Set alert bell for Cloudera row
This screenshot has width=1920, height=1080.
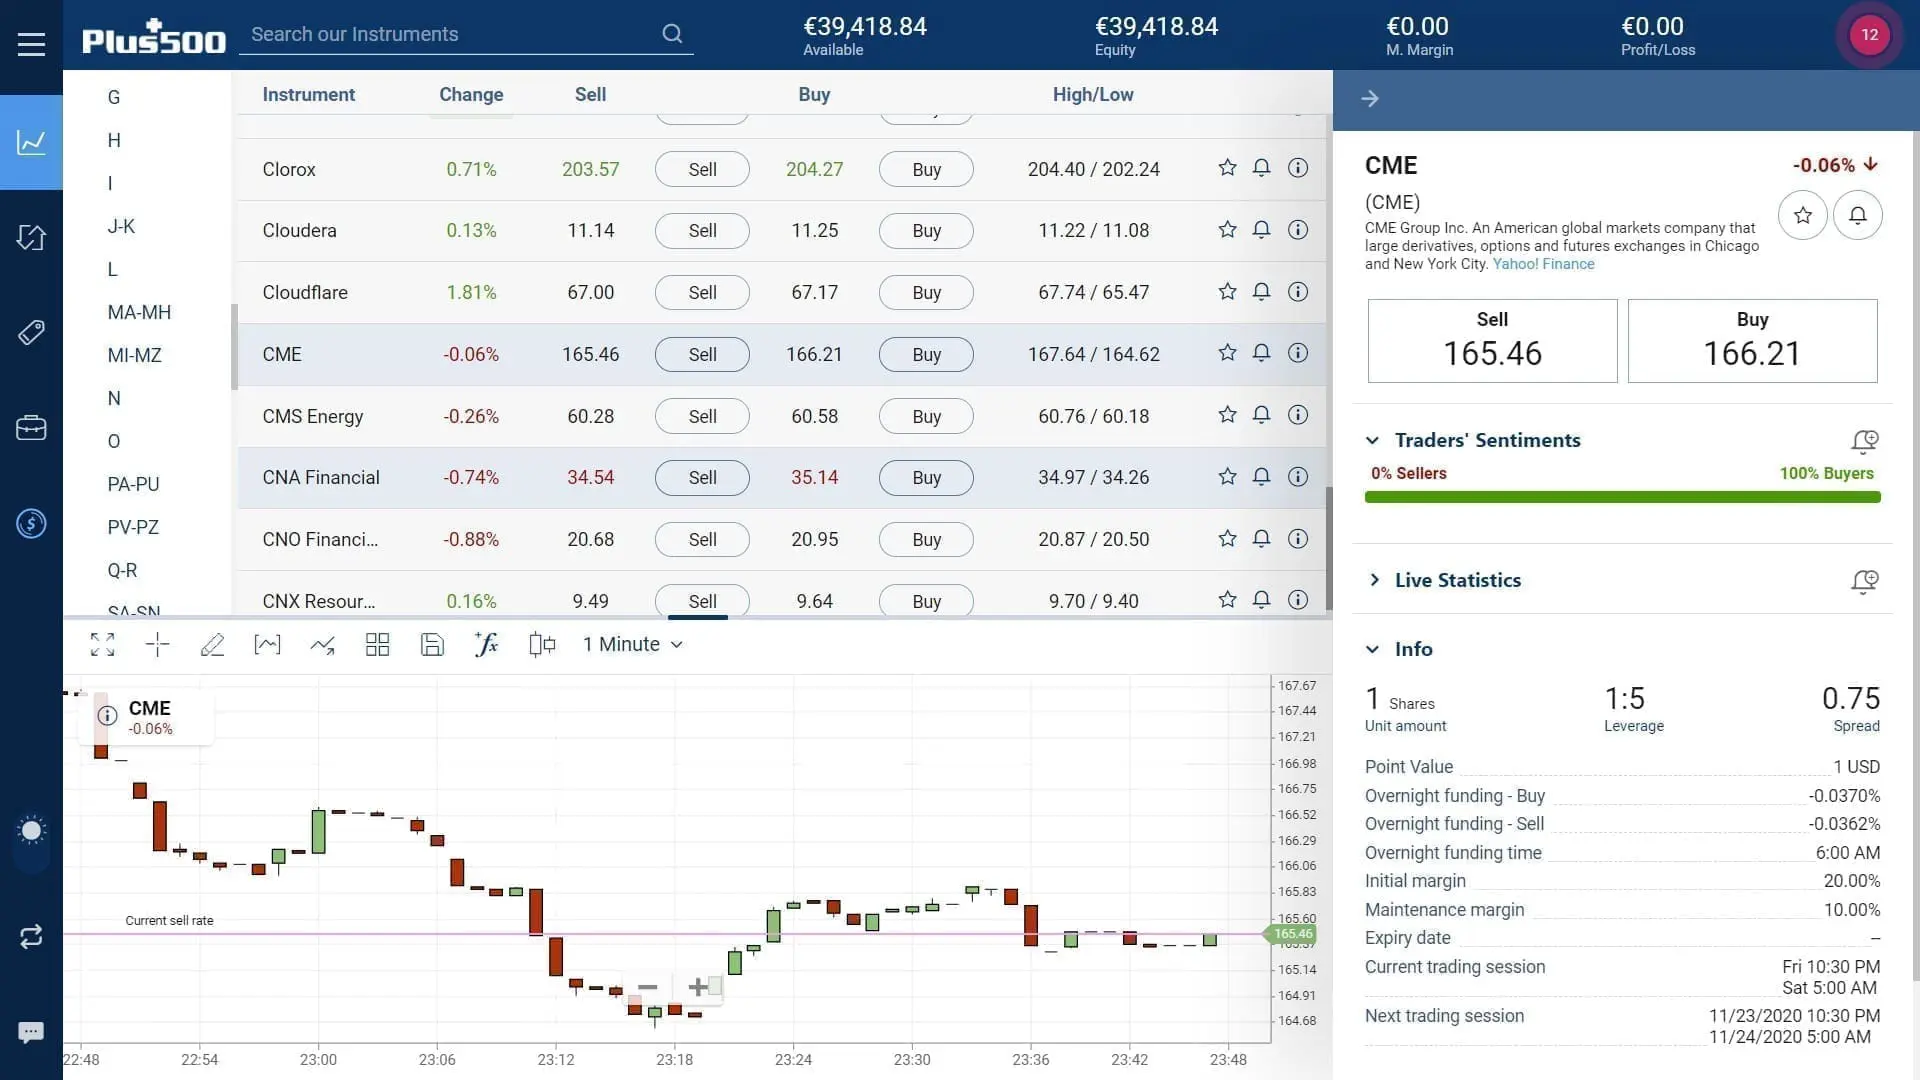pos(1262,230)
